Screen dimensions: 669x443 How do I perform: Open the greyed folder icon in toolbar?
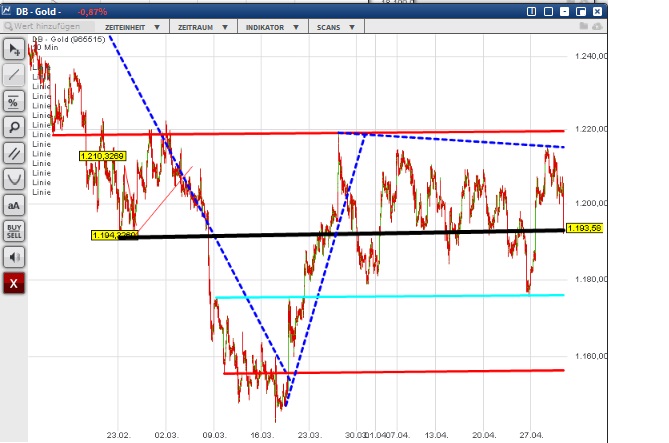coord(584,26)
